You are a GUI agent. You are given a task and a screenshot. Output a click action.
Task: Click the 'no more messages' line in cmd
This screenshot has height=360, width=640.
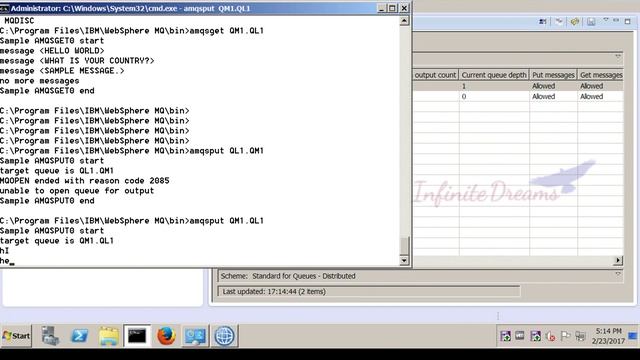[x=40, y=81]
